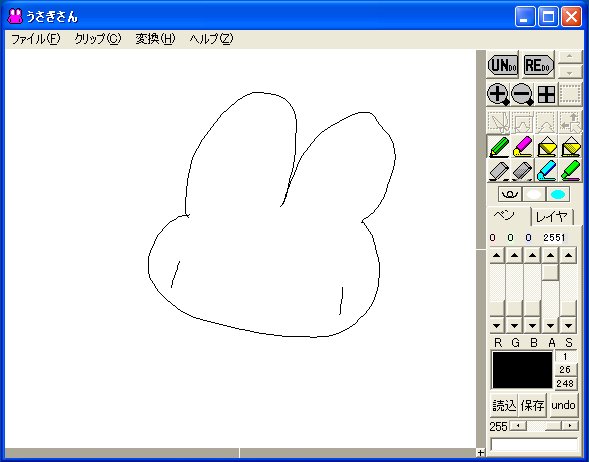Screen dimensions: 589x462
Task: Pick the first gray eraser tool
Action: tap(498, 170)
